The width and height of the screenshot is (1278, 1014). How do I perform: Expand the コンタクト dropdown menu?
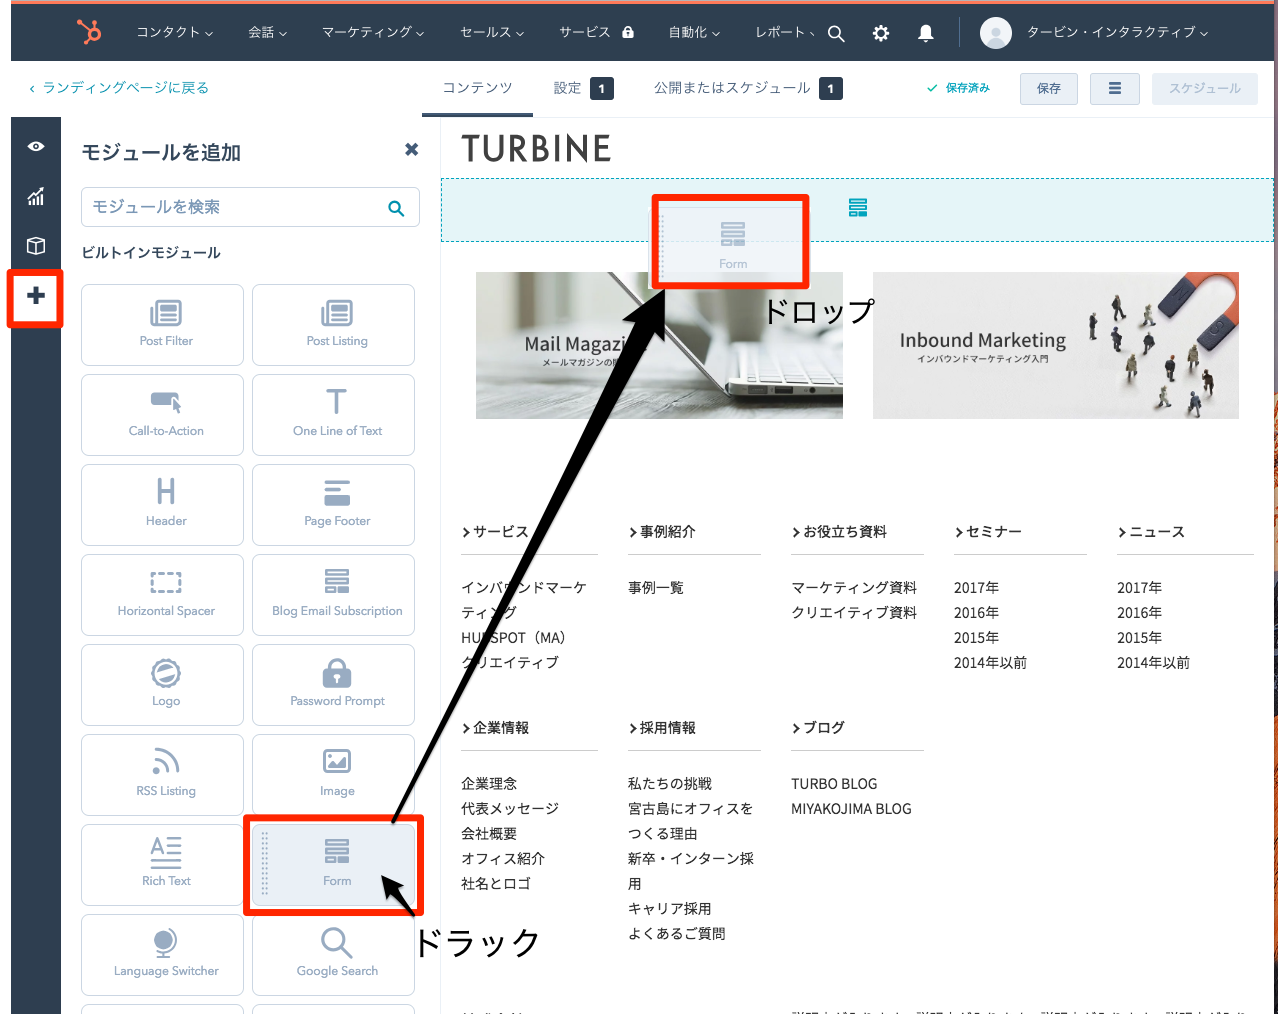174,33
